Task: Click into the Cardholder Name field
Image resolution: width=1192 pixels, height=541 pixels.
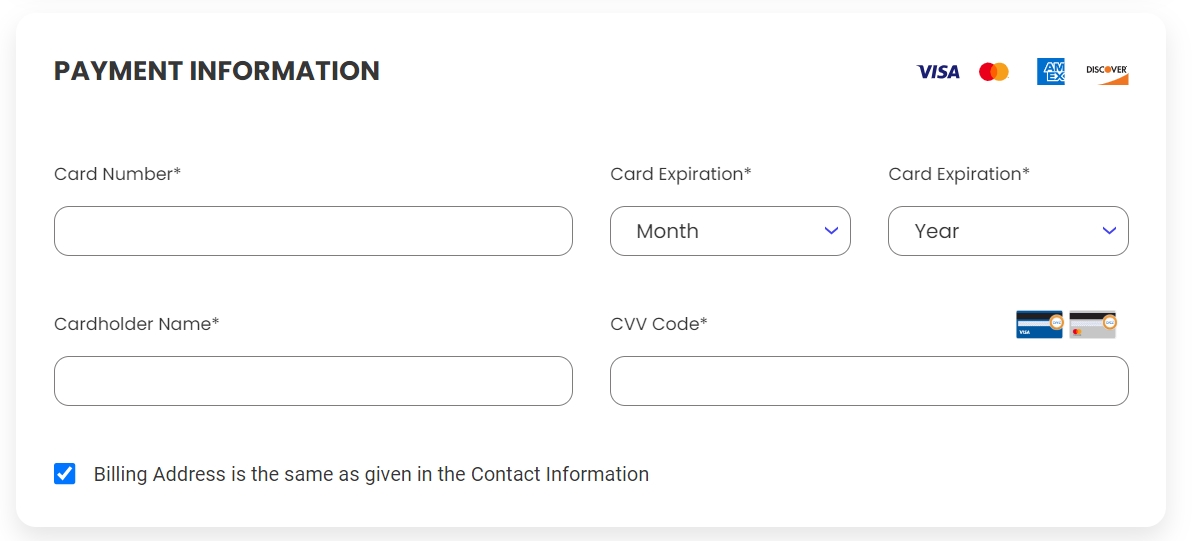Action: click(x=313, y=381)
